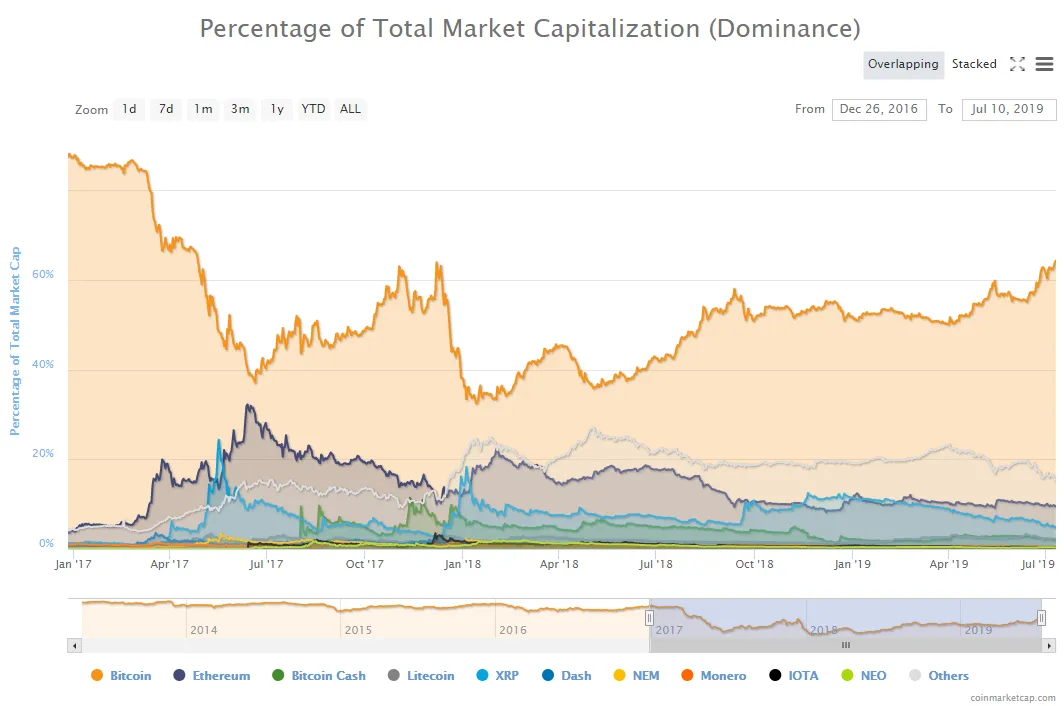The width and height of the screenshot is (1064, 706).
Task: Set zoom to 3m
Action: click(x=240, y=109)
